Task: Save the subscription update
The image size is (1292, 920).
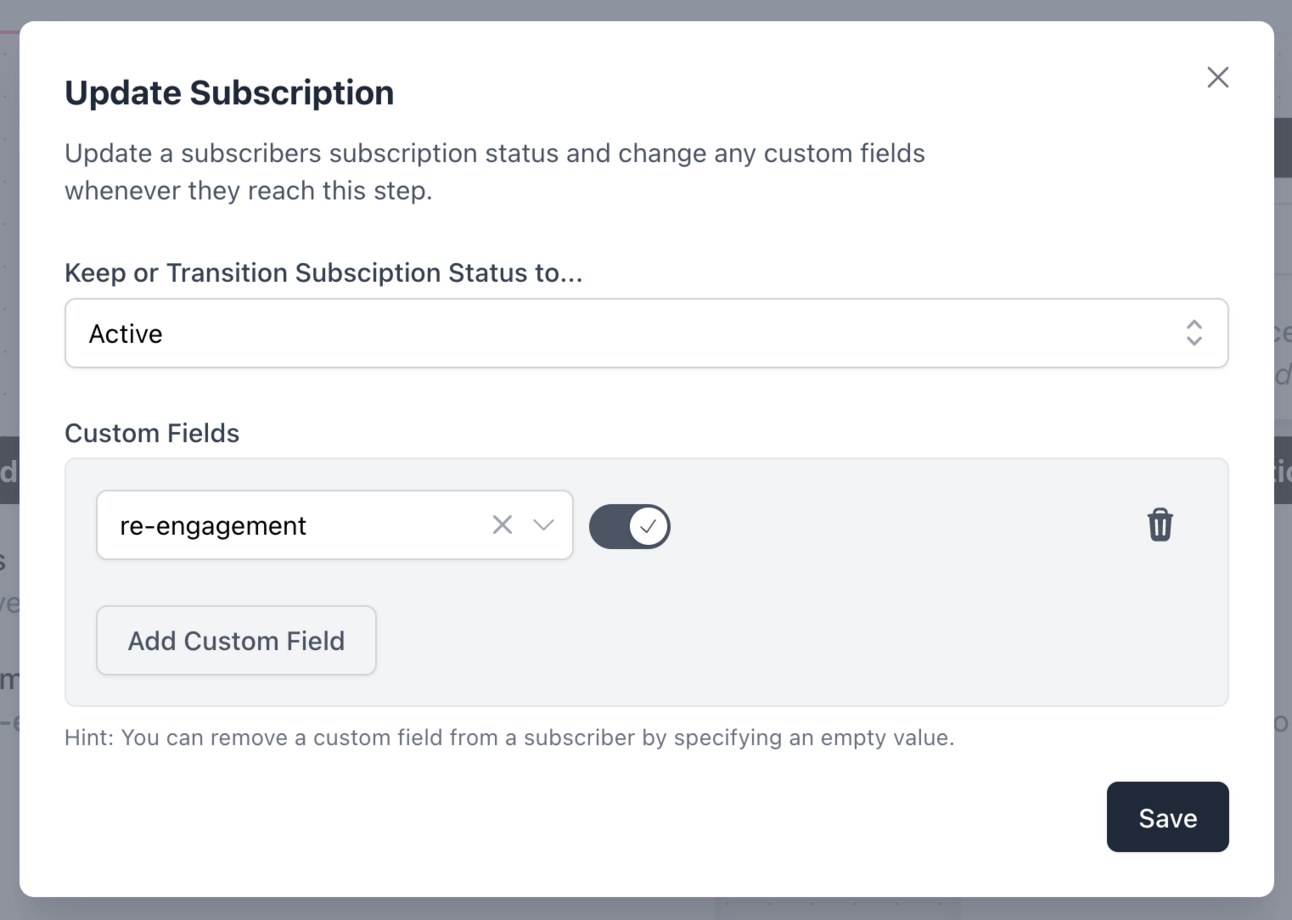Action: coord(1167,817)
